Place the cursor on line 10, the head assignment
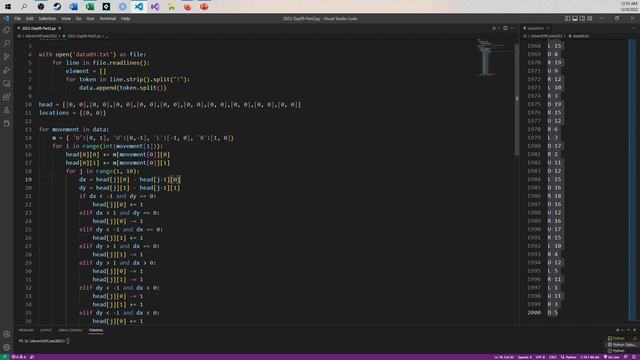The width and height of the screenshot is (640, 360). click(x=169, y=104)
